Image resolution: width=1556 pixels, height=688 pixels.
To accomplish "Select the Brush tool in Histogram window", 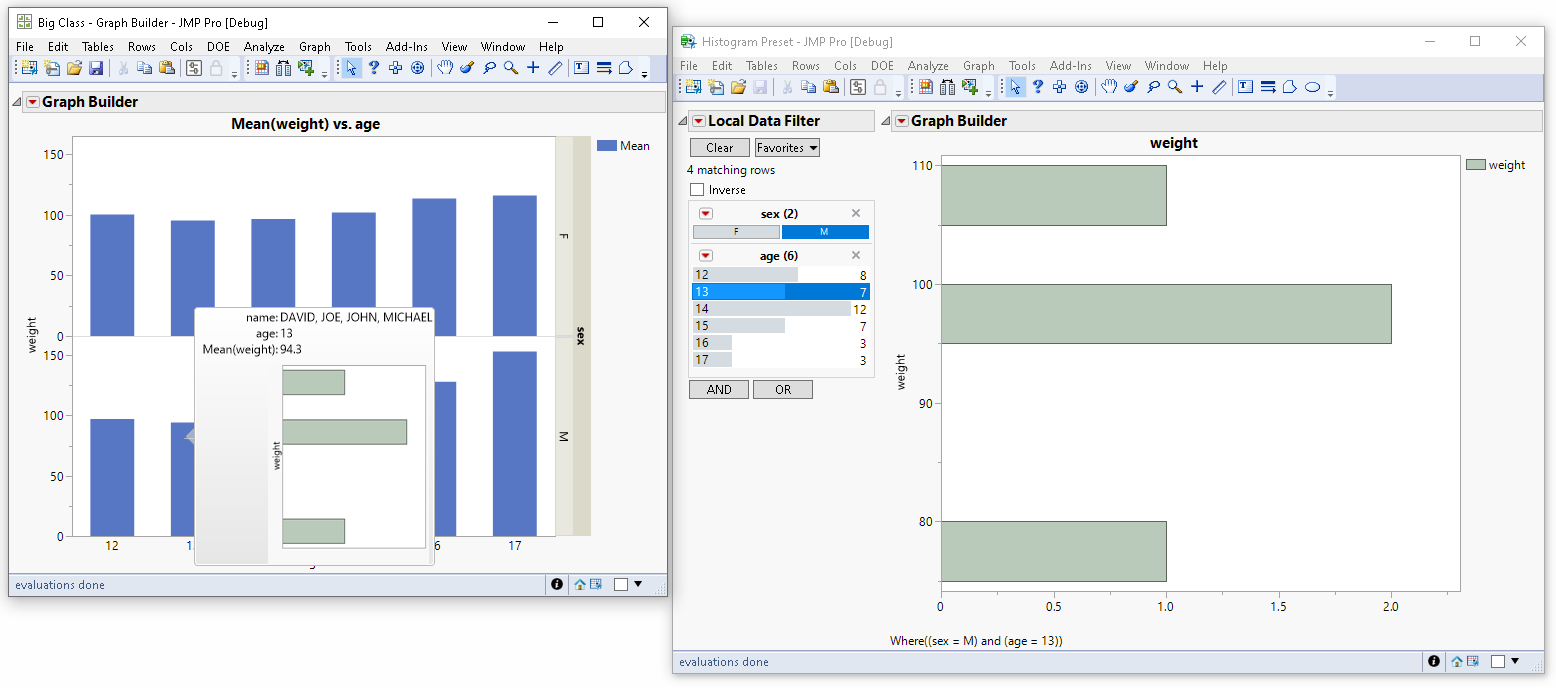I will click(1131, 87).
